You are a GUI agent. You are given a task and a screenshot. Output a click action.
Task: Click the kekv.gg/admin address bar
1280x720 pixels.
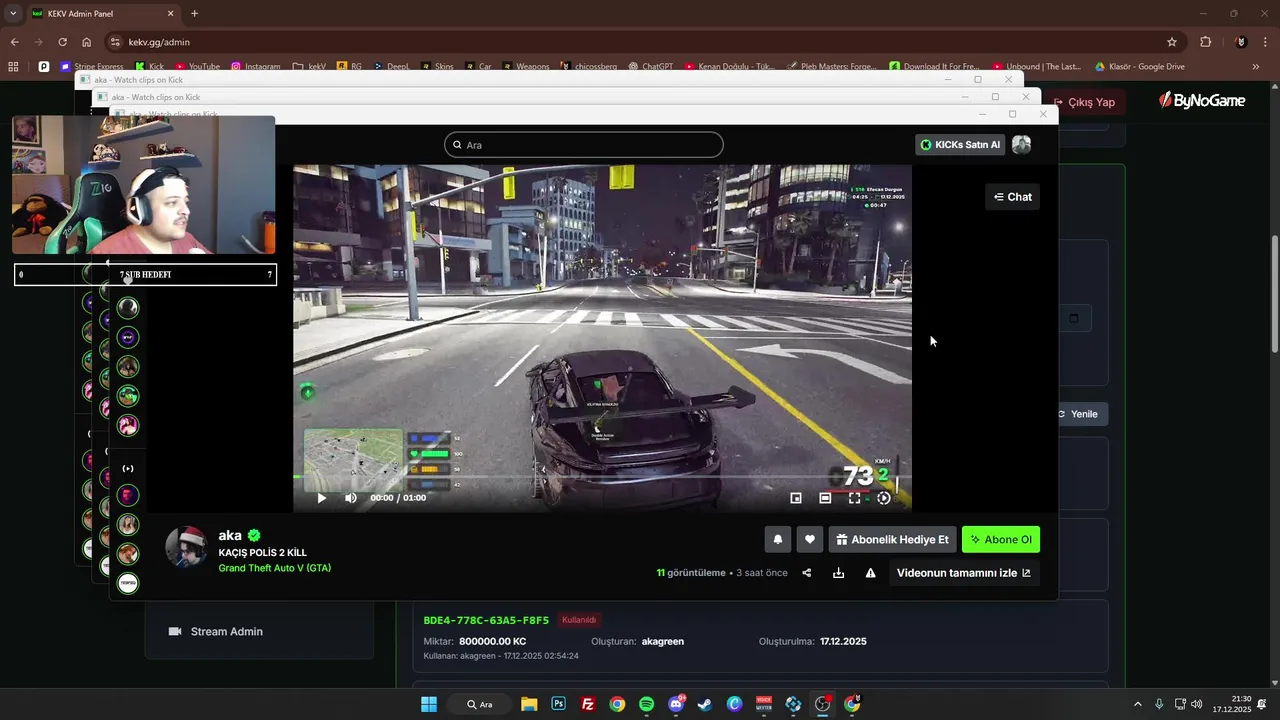pos(640,42)
